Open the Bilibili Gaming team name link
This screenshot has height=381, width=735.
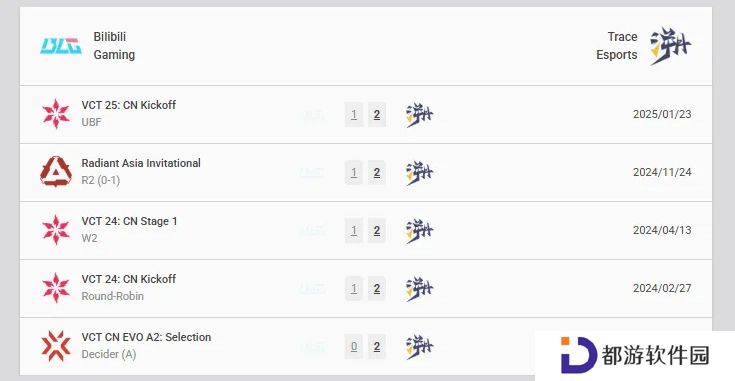pyautogui.click(x=114, y=45)
